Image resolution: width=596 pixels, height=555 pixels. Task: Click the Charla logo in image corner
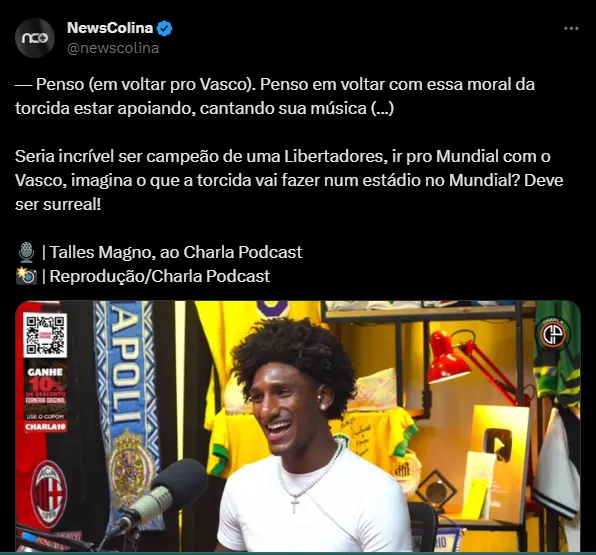(x=555, y=334)
